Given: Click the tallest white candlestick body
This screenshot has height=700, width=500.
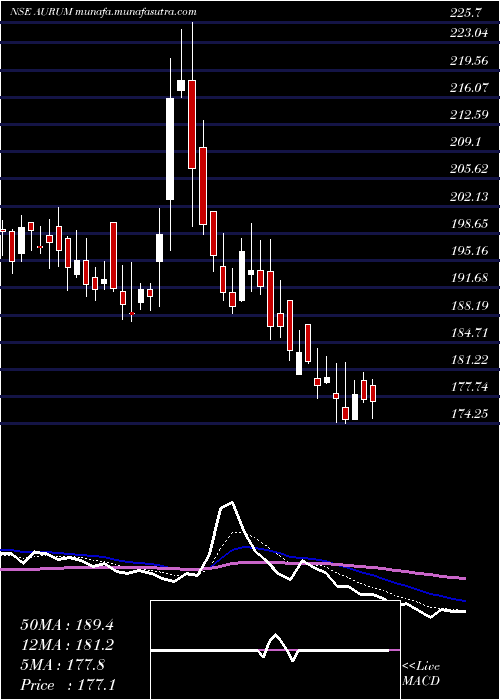Looking at the screenshot, I should pos(170,149).
